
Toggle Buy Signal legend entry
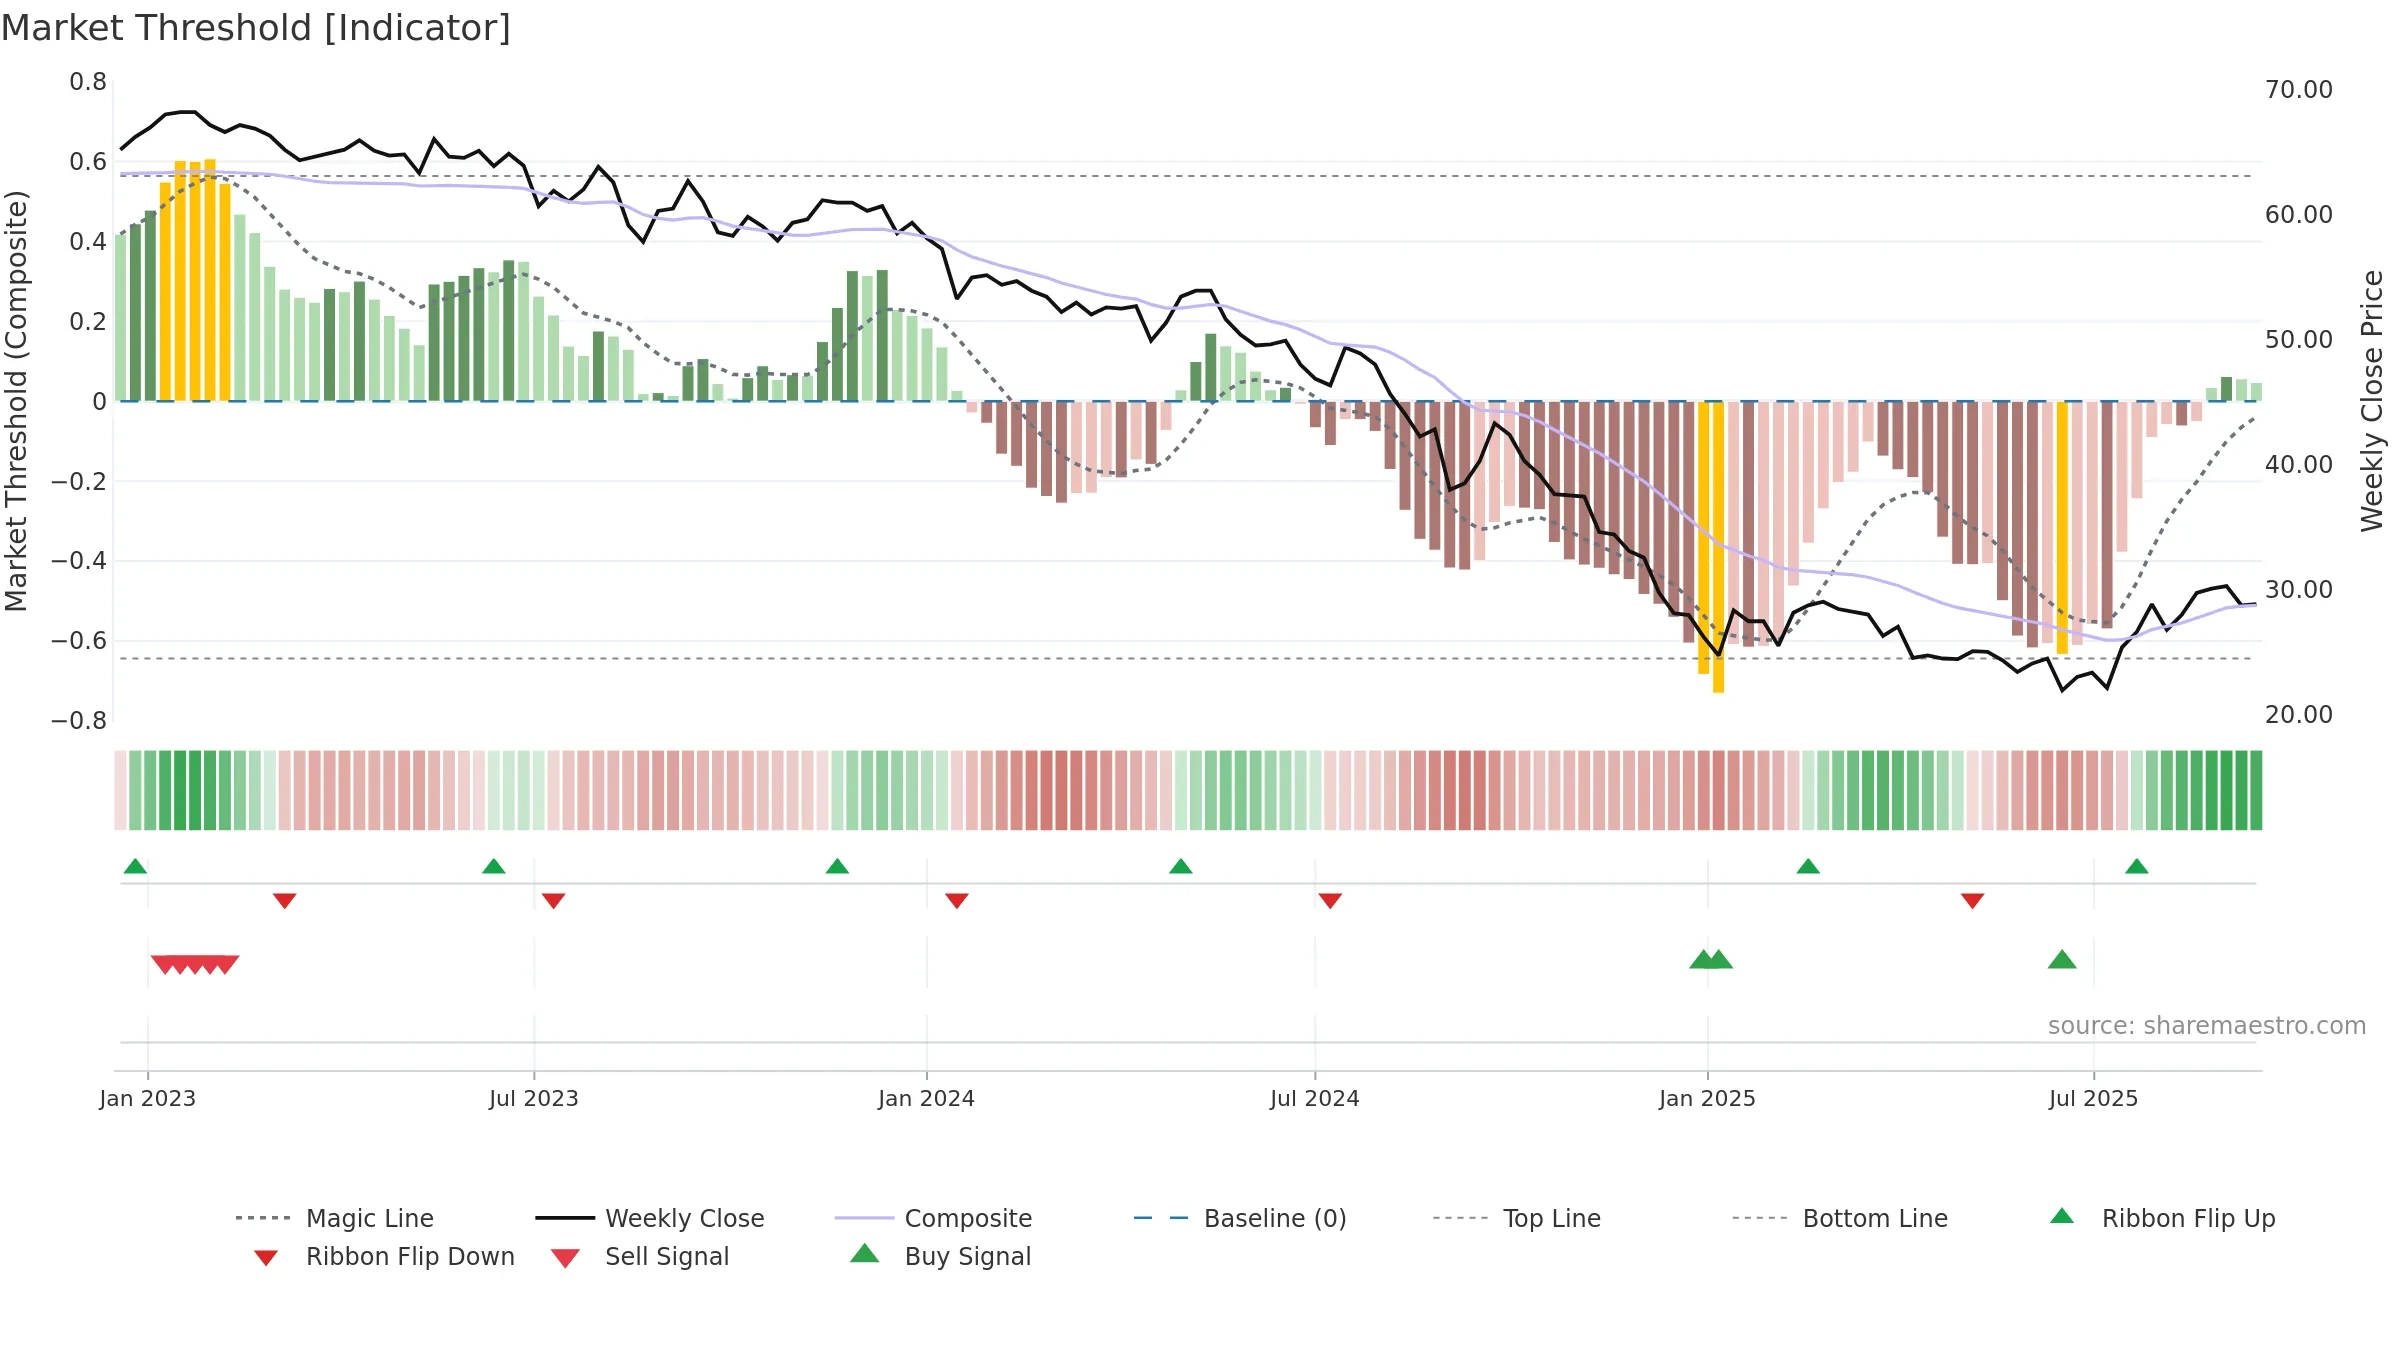[x=940, y=1256]
